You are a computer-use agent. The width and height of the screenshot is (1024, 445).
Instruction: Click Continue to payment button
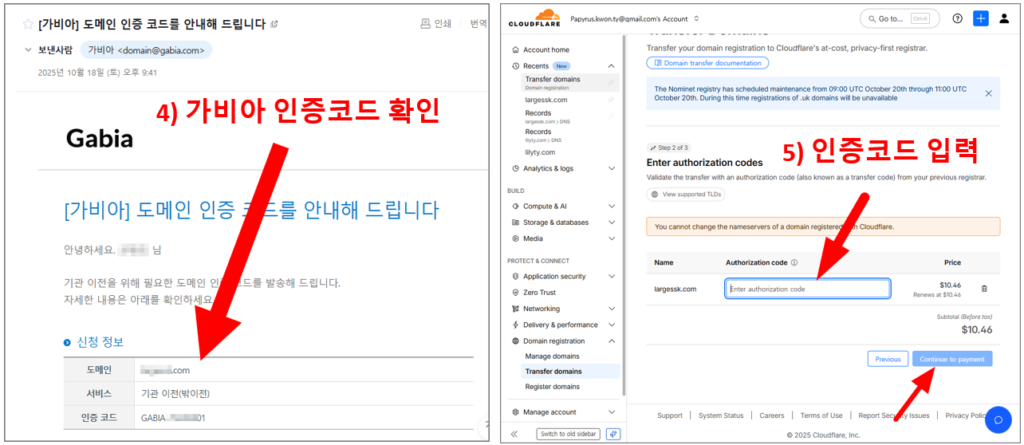(x=952, y=359)
